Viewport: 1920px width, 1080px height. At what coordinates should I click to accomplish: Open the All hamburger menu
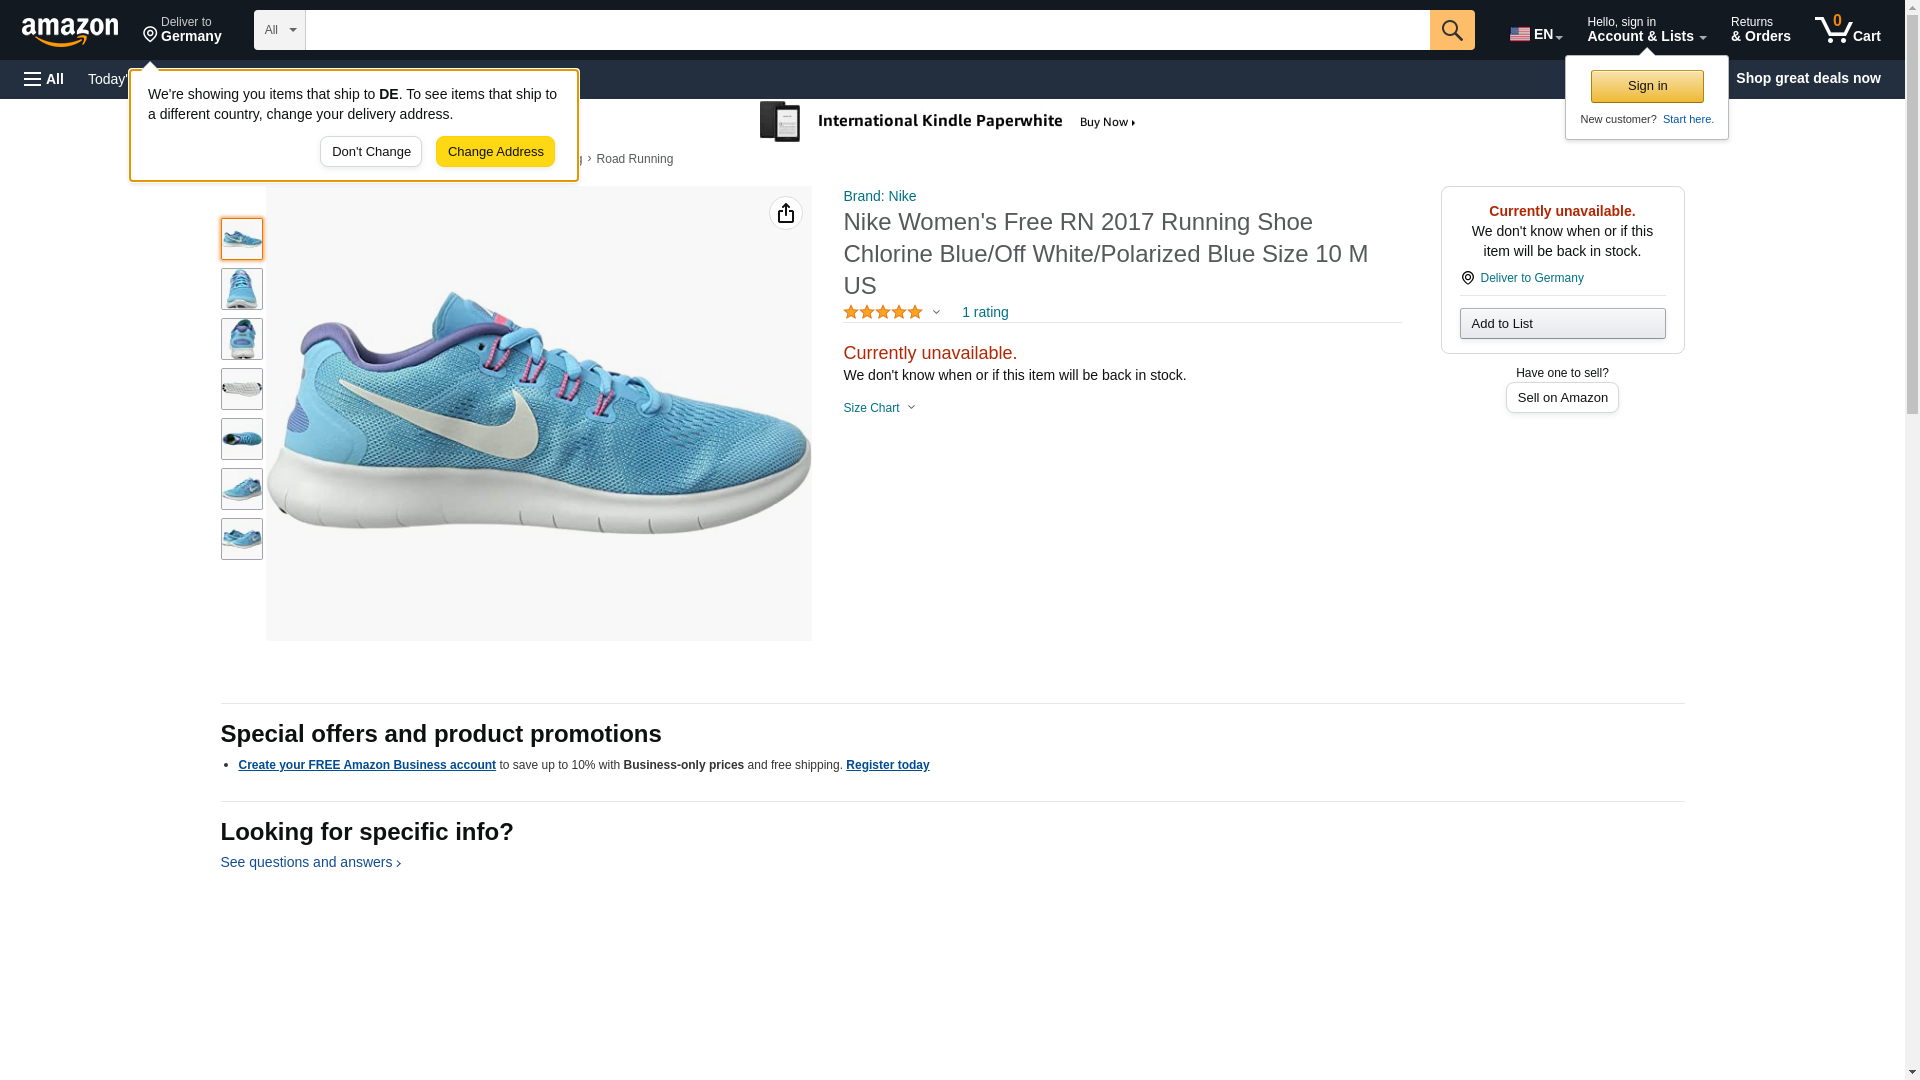[x=44, y=79]
